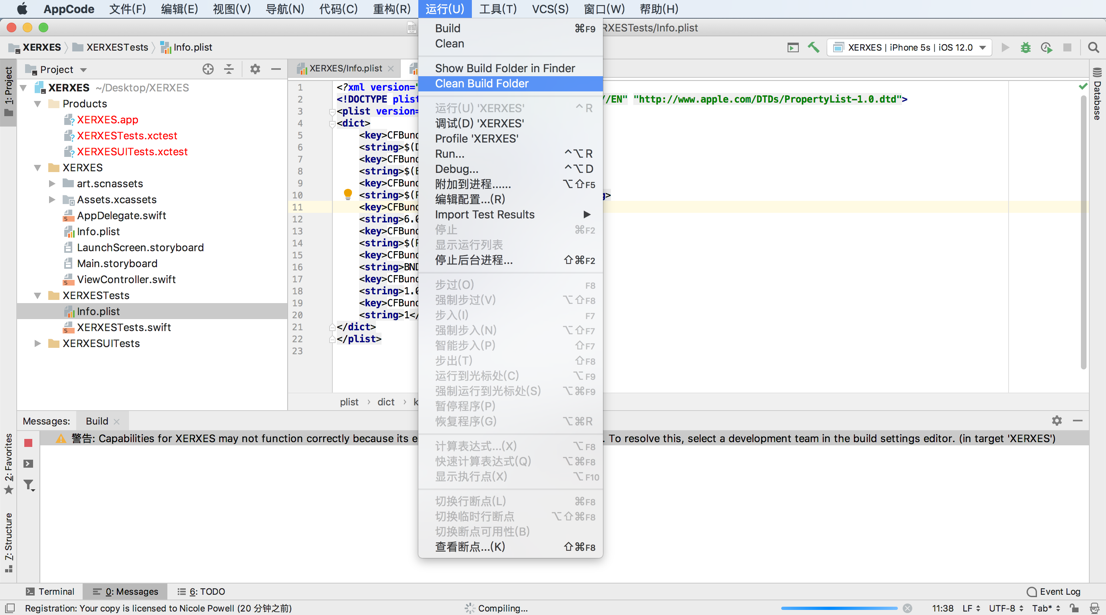Select Main.storyboard in project tree
Image resolution: width=1106 pixels, height=615 pixels.
pyautogui.click(x=117, y=264)
